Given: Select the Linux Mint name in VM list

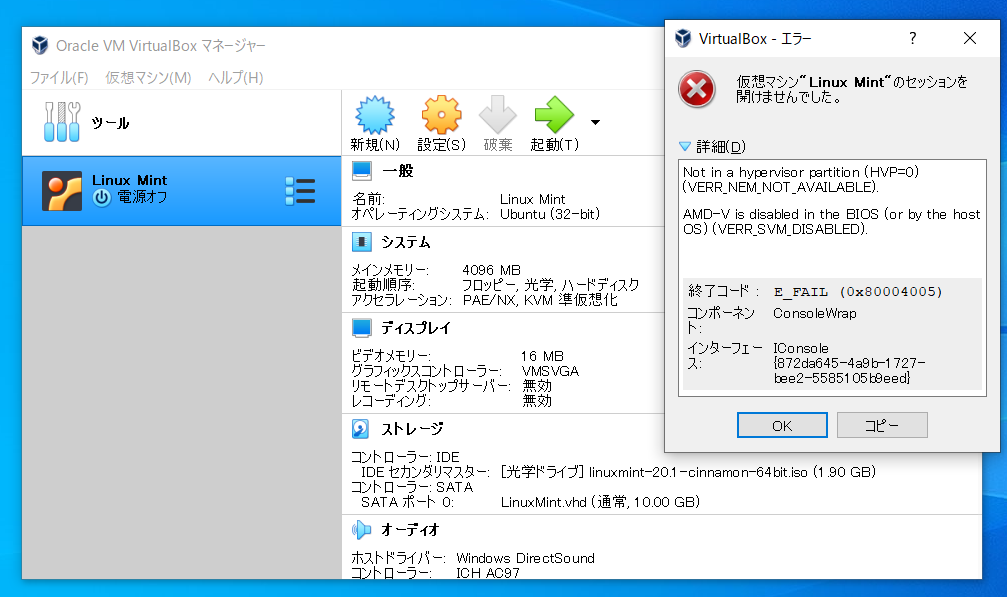Looking at the screenshot, I should [129, 180].
